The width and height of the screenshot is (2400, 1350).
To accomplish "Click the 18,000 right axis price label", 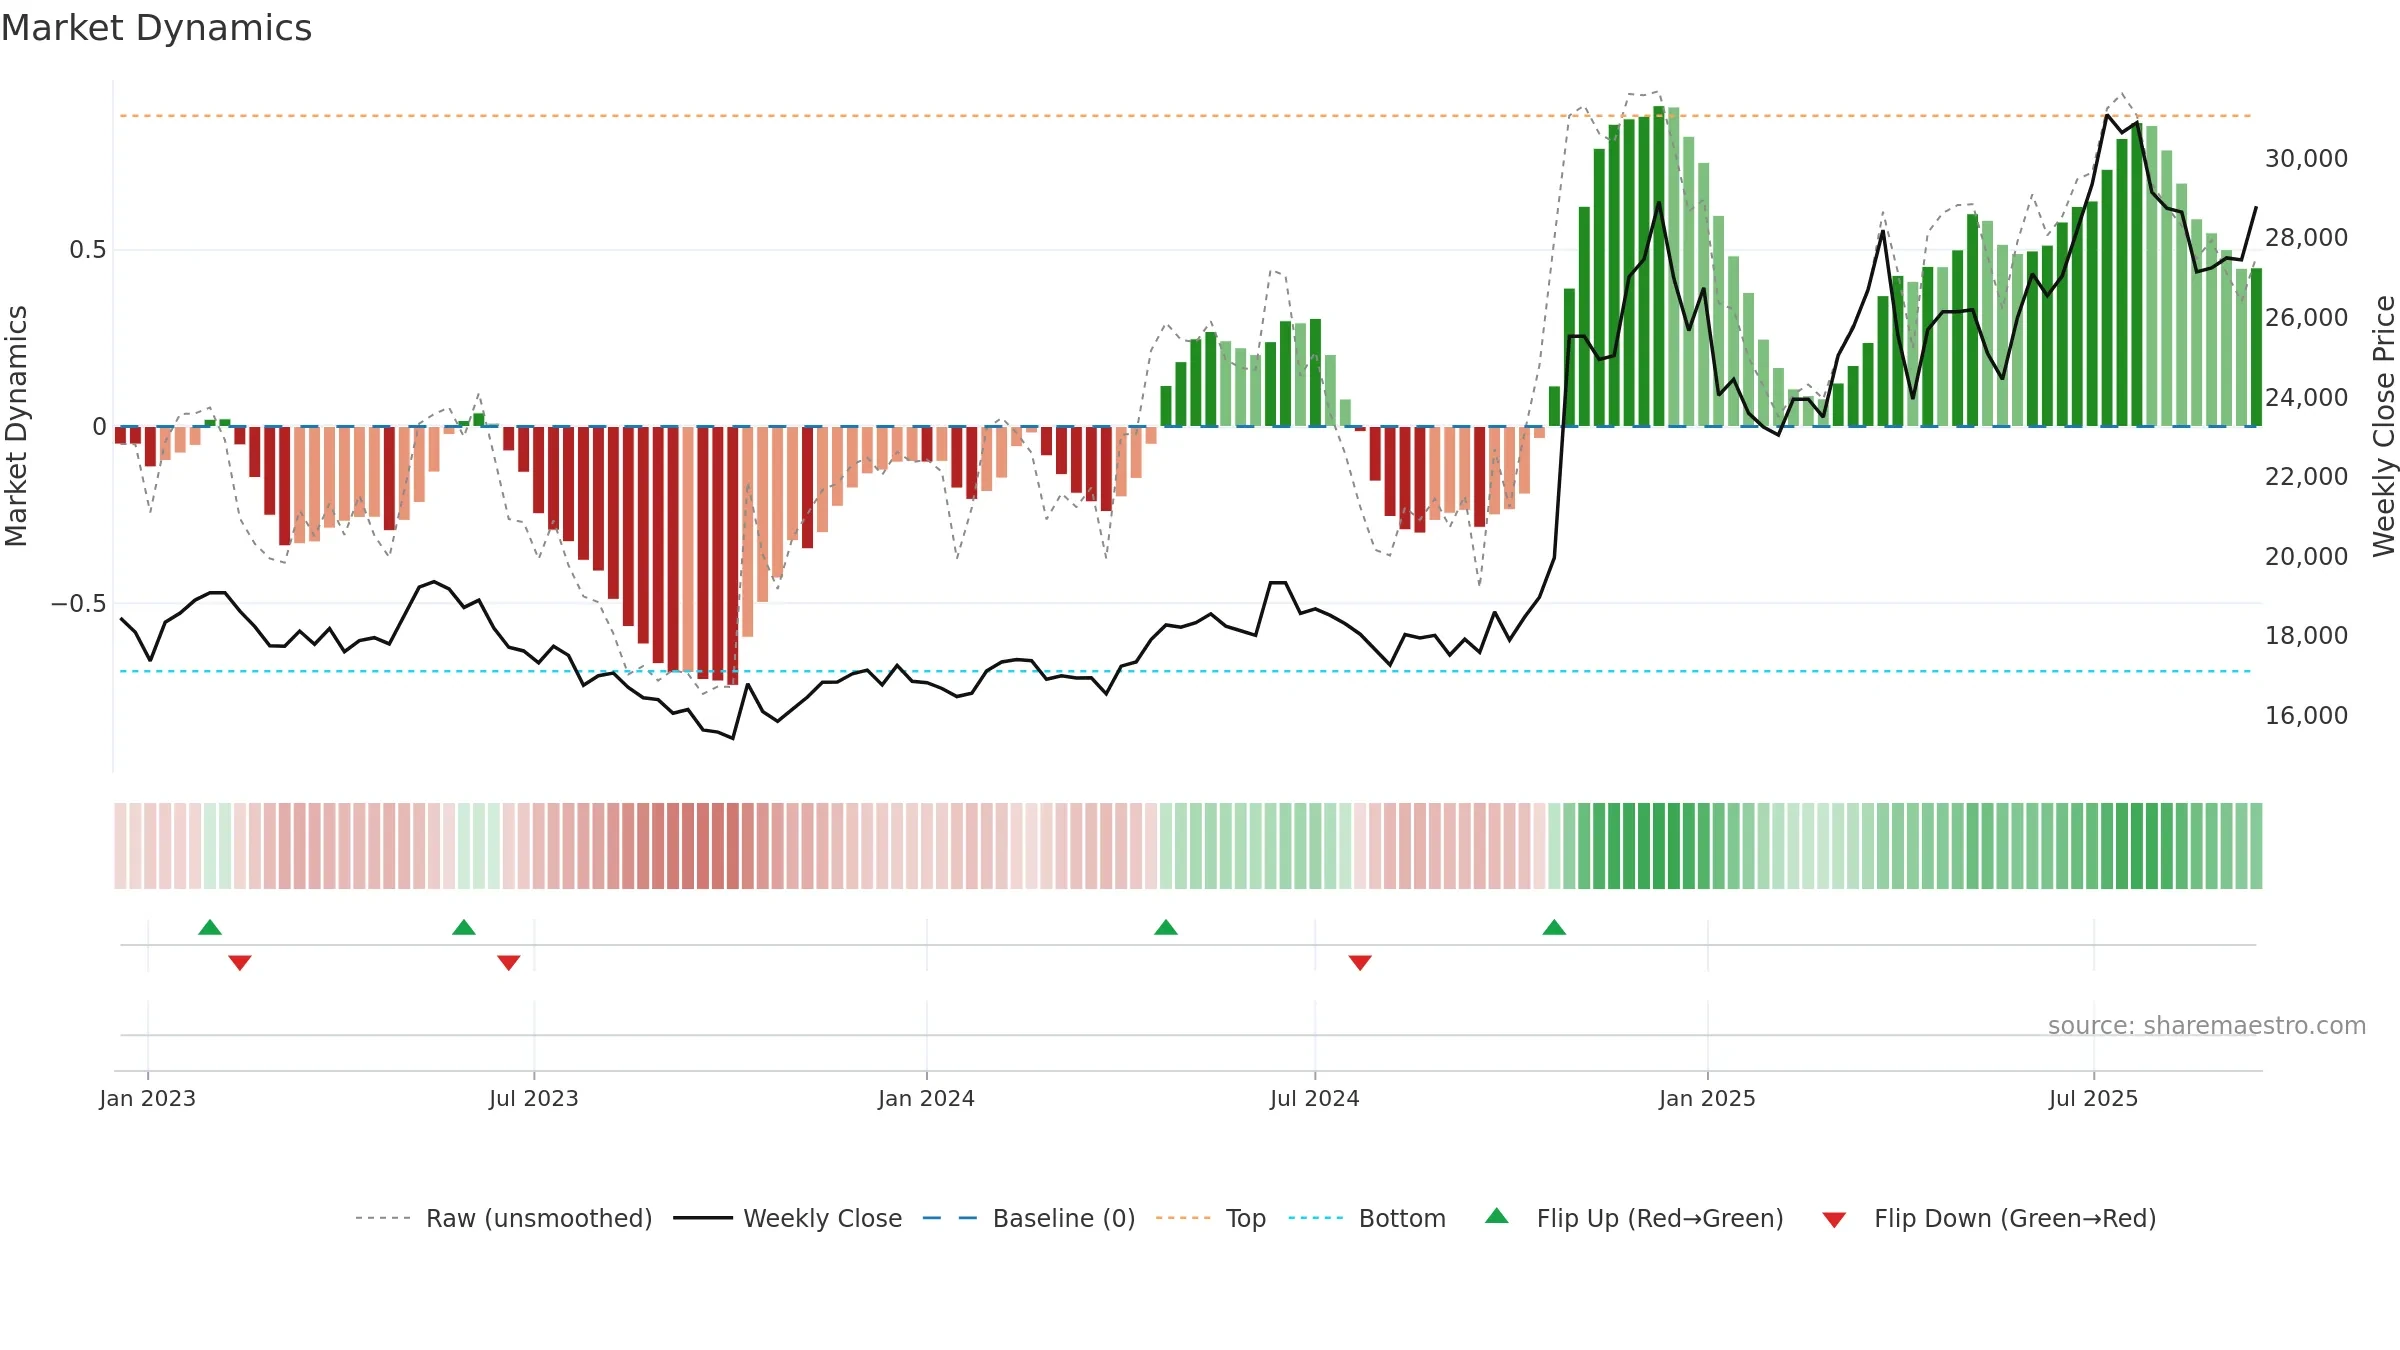I will click(x=2307, y=636).
